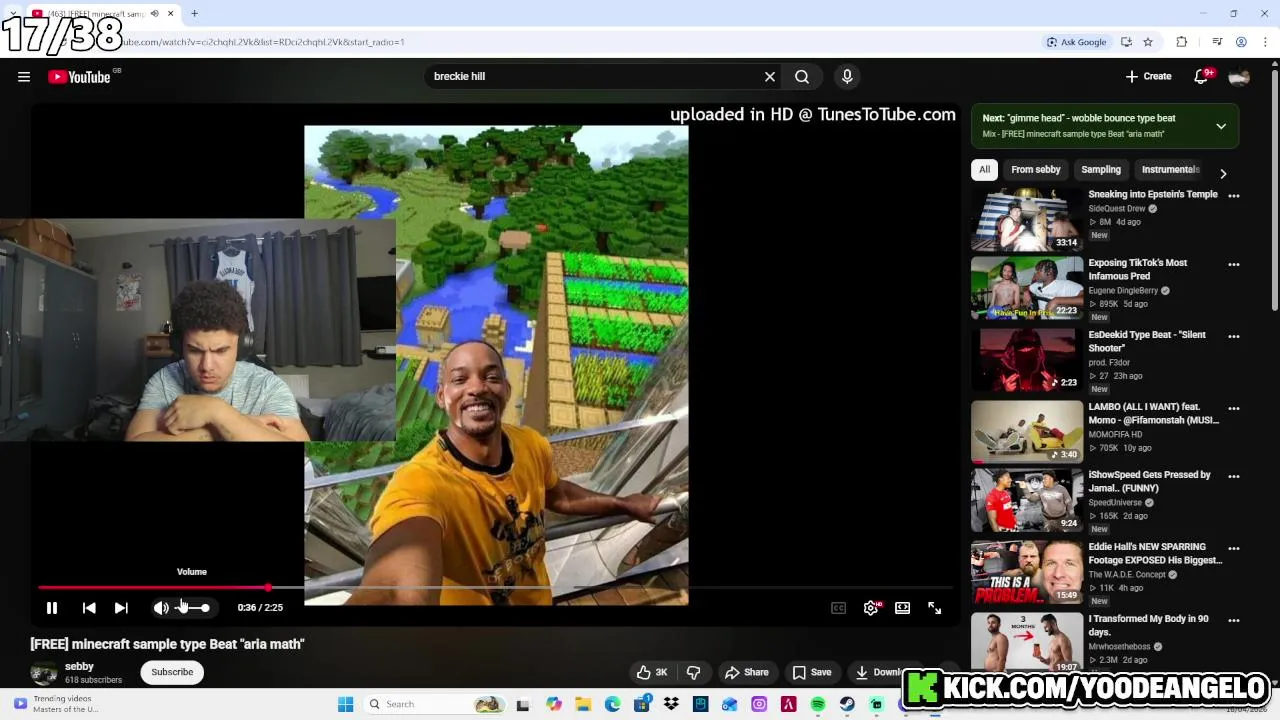Open Chrome extensions puzzle icon

(1182, 42)
